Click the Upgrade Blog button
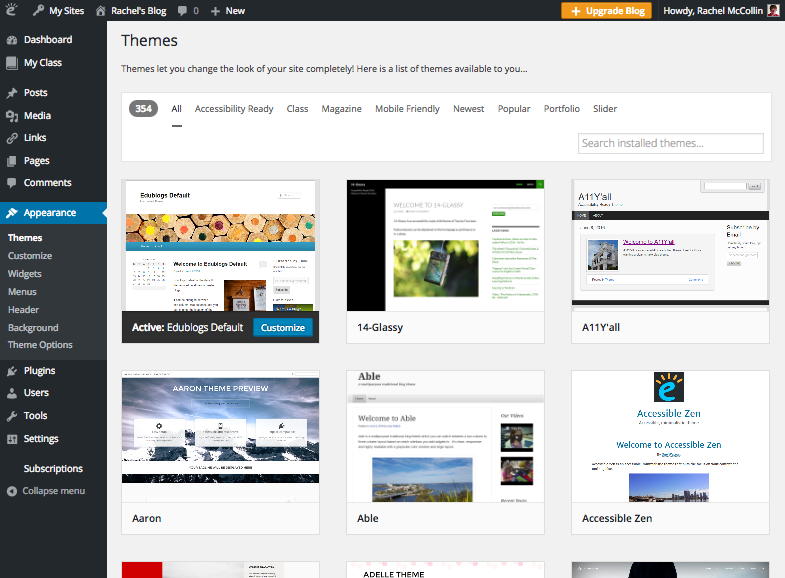The width and height of the screenshot is (785, 578). (606, 11)
